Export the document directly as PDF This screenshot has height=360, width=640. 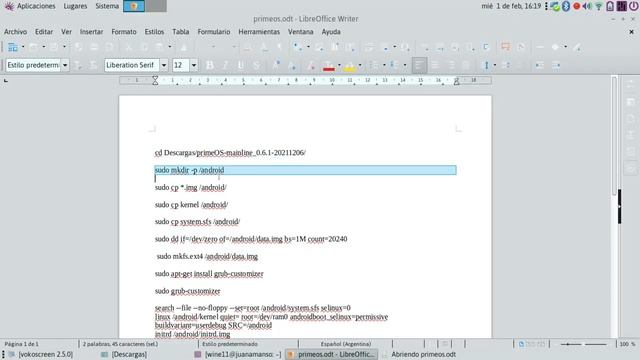point(78,47)
